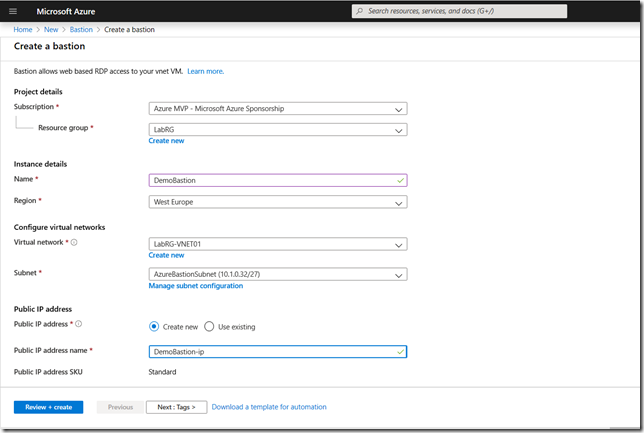Click the Previous button
Viewport: 644px width, 433px height.
coord(120,407)
